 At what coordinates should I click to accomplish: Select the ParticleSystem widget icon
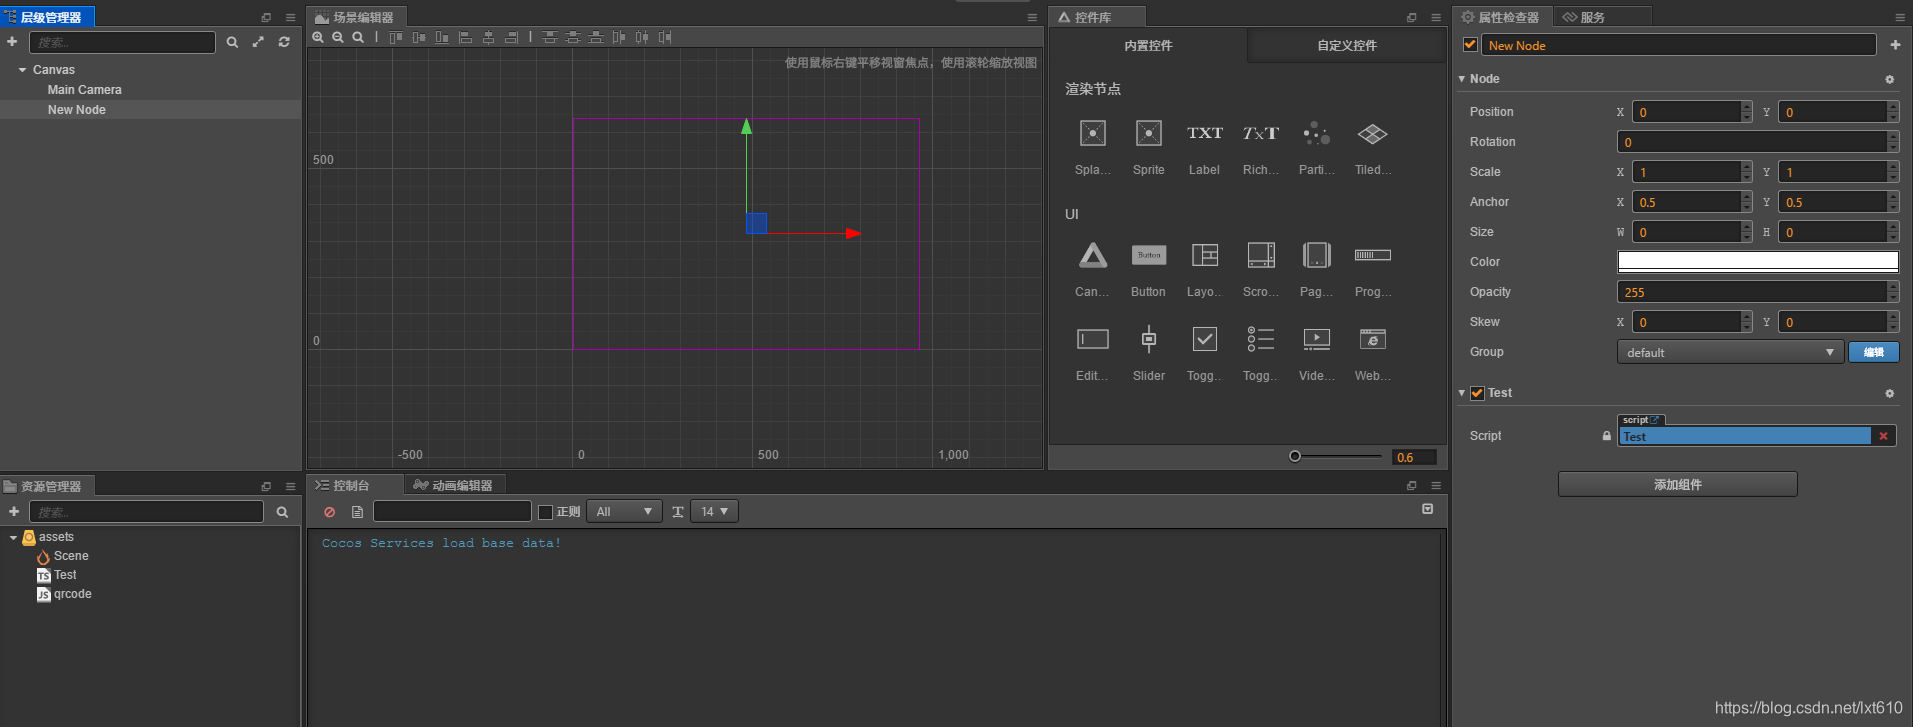pyautogui.click(x=1316, y=133)
